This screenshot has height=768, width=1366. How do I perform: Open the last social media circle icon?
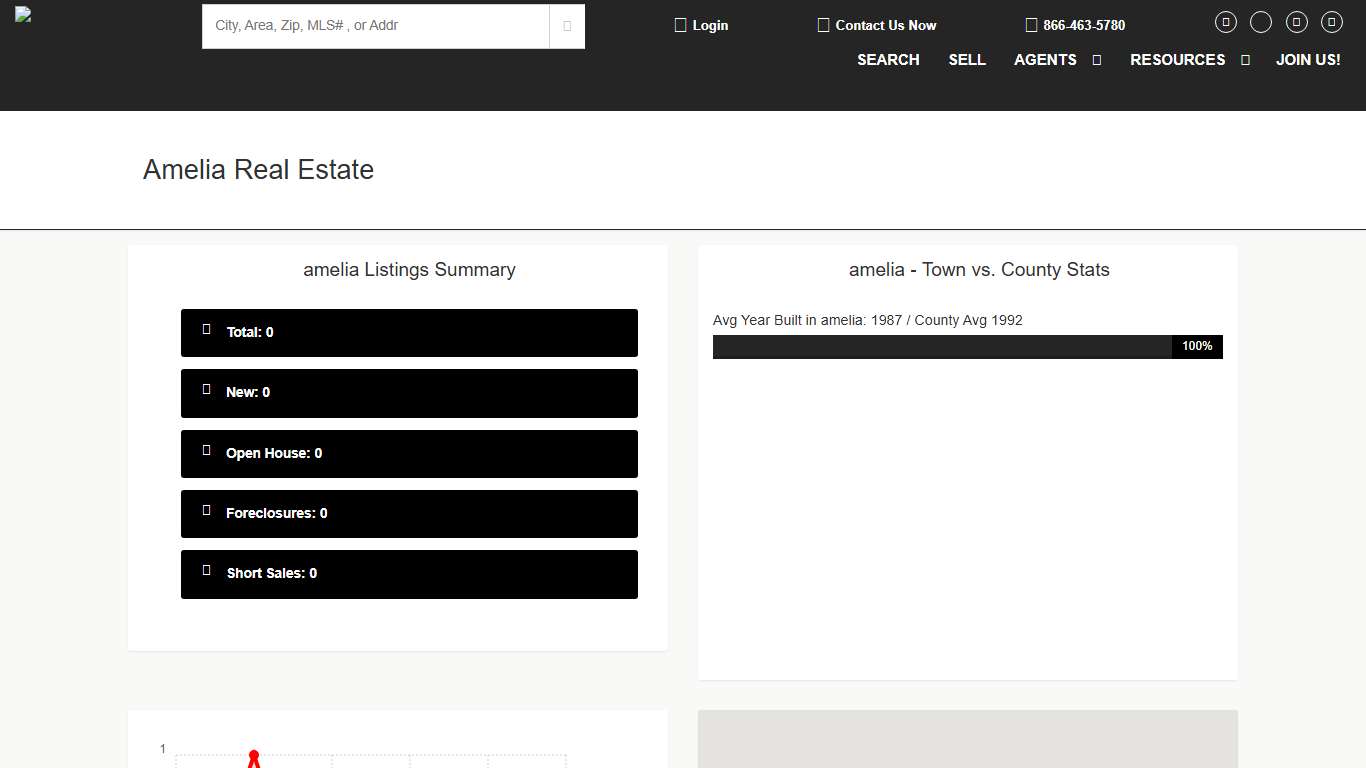[x=1331, y=21]
